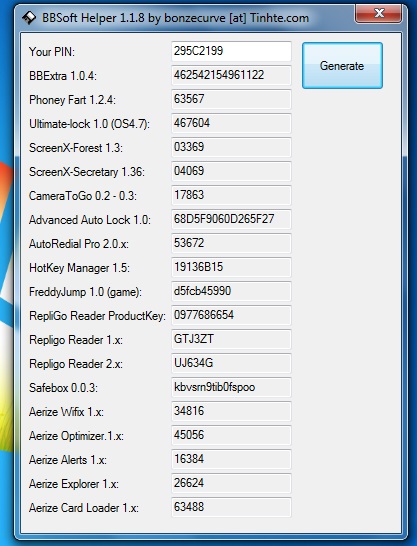This screenshot has height=546, width=417.
Task: Click the ScreenX-Forest 1.3 code field
Action: pyautogui.click(x=231, y=147)
